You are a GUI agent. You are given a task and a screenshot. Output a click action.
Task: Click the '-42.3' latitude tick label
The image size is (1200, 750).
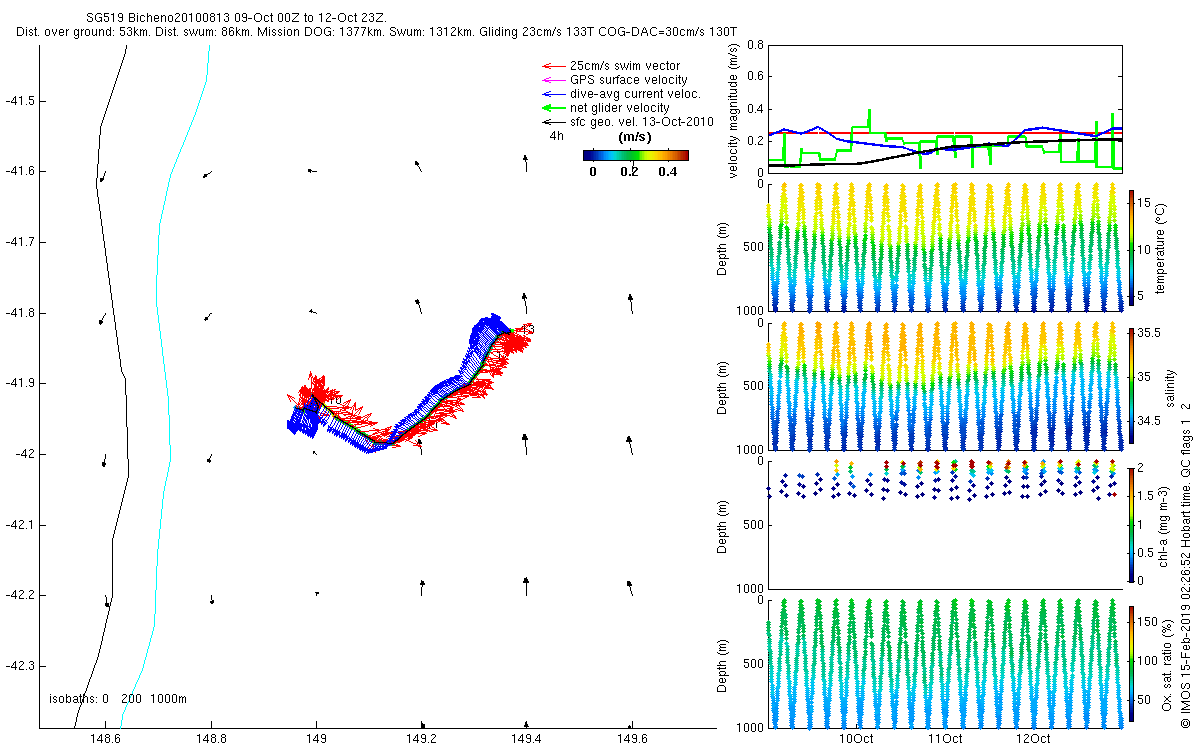(x=20, y=666)
